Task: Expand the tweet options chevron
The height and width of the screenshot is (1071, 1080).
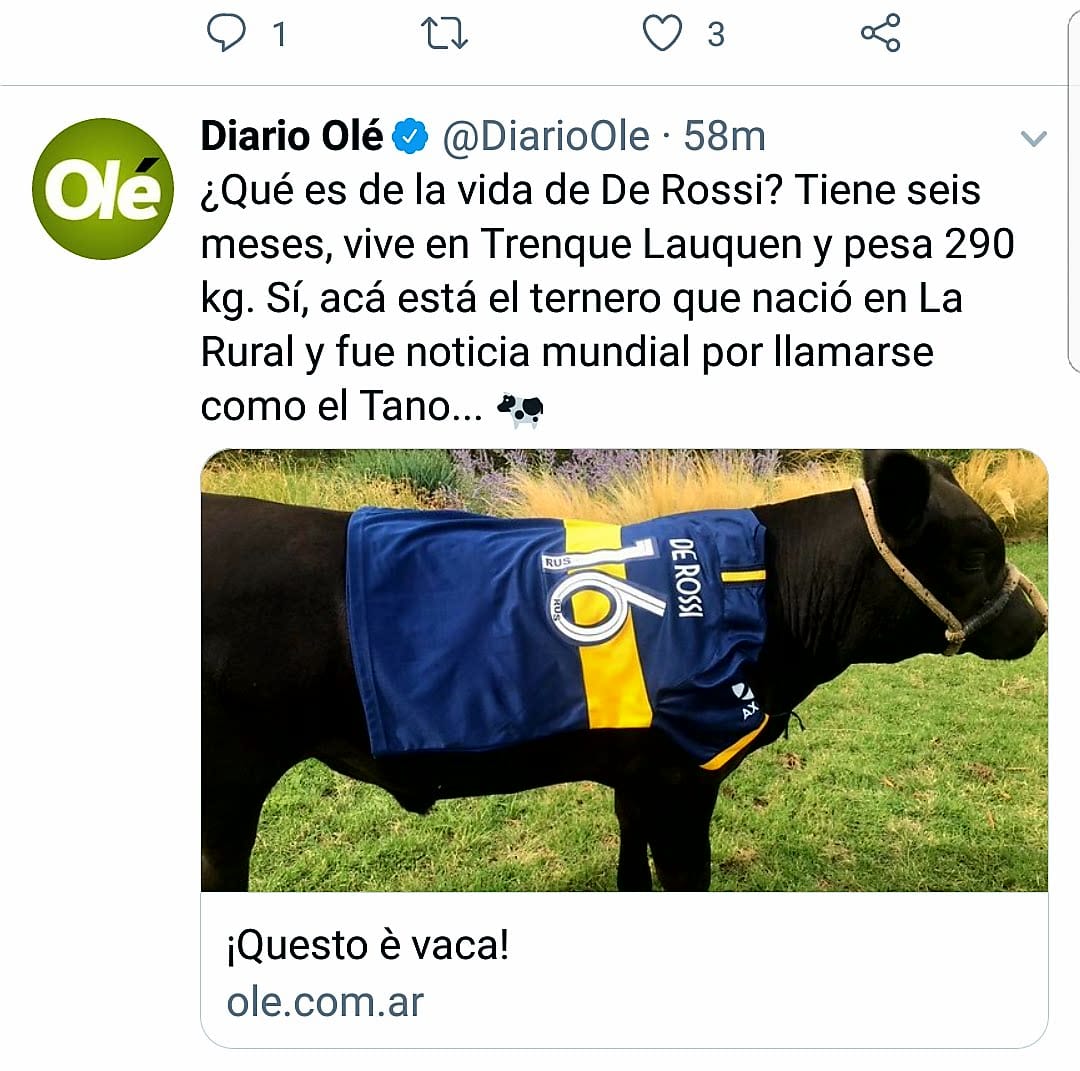Action: point(1033,138)
